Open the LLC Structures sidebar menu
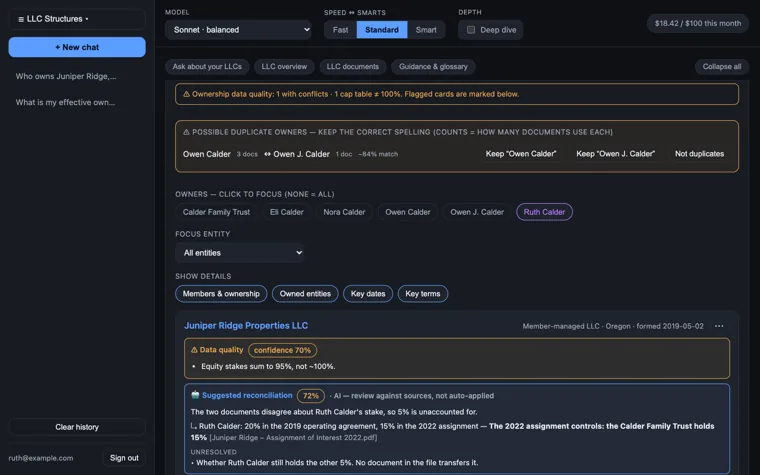Screen dimensions: 760x475 click(77, 19)
